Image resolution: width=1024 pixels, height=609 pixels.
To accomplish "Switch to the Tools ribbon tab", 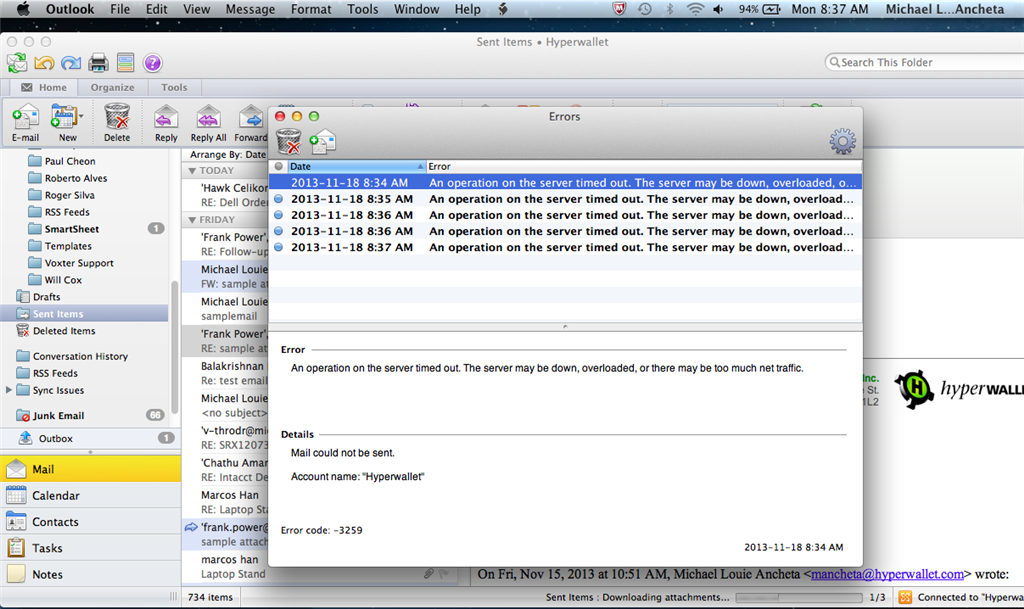I will (174, 87).
